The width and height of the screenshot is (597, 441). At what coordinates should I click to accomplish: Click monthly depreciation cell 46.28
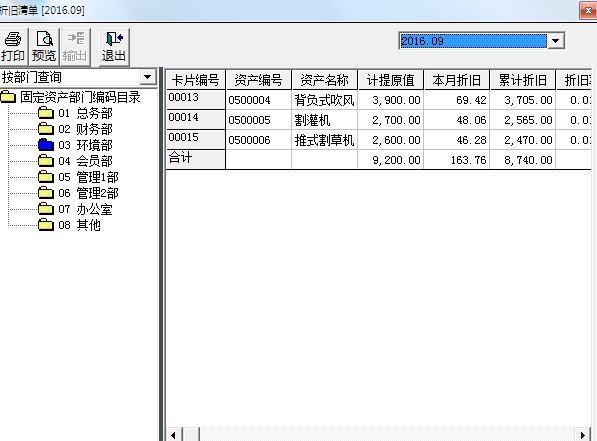pyautogui.click(x=457, y=140)
